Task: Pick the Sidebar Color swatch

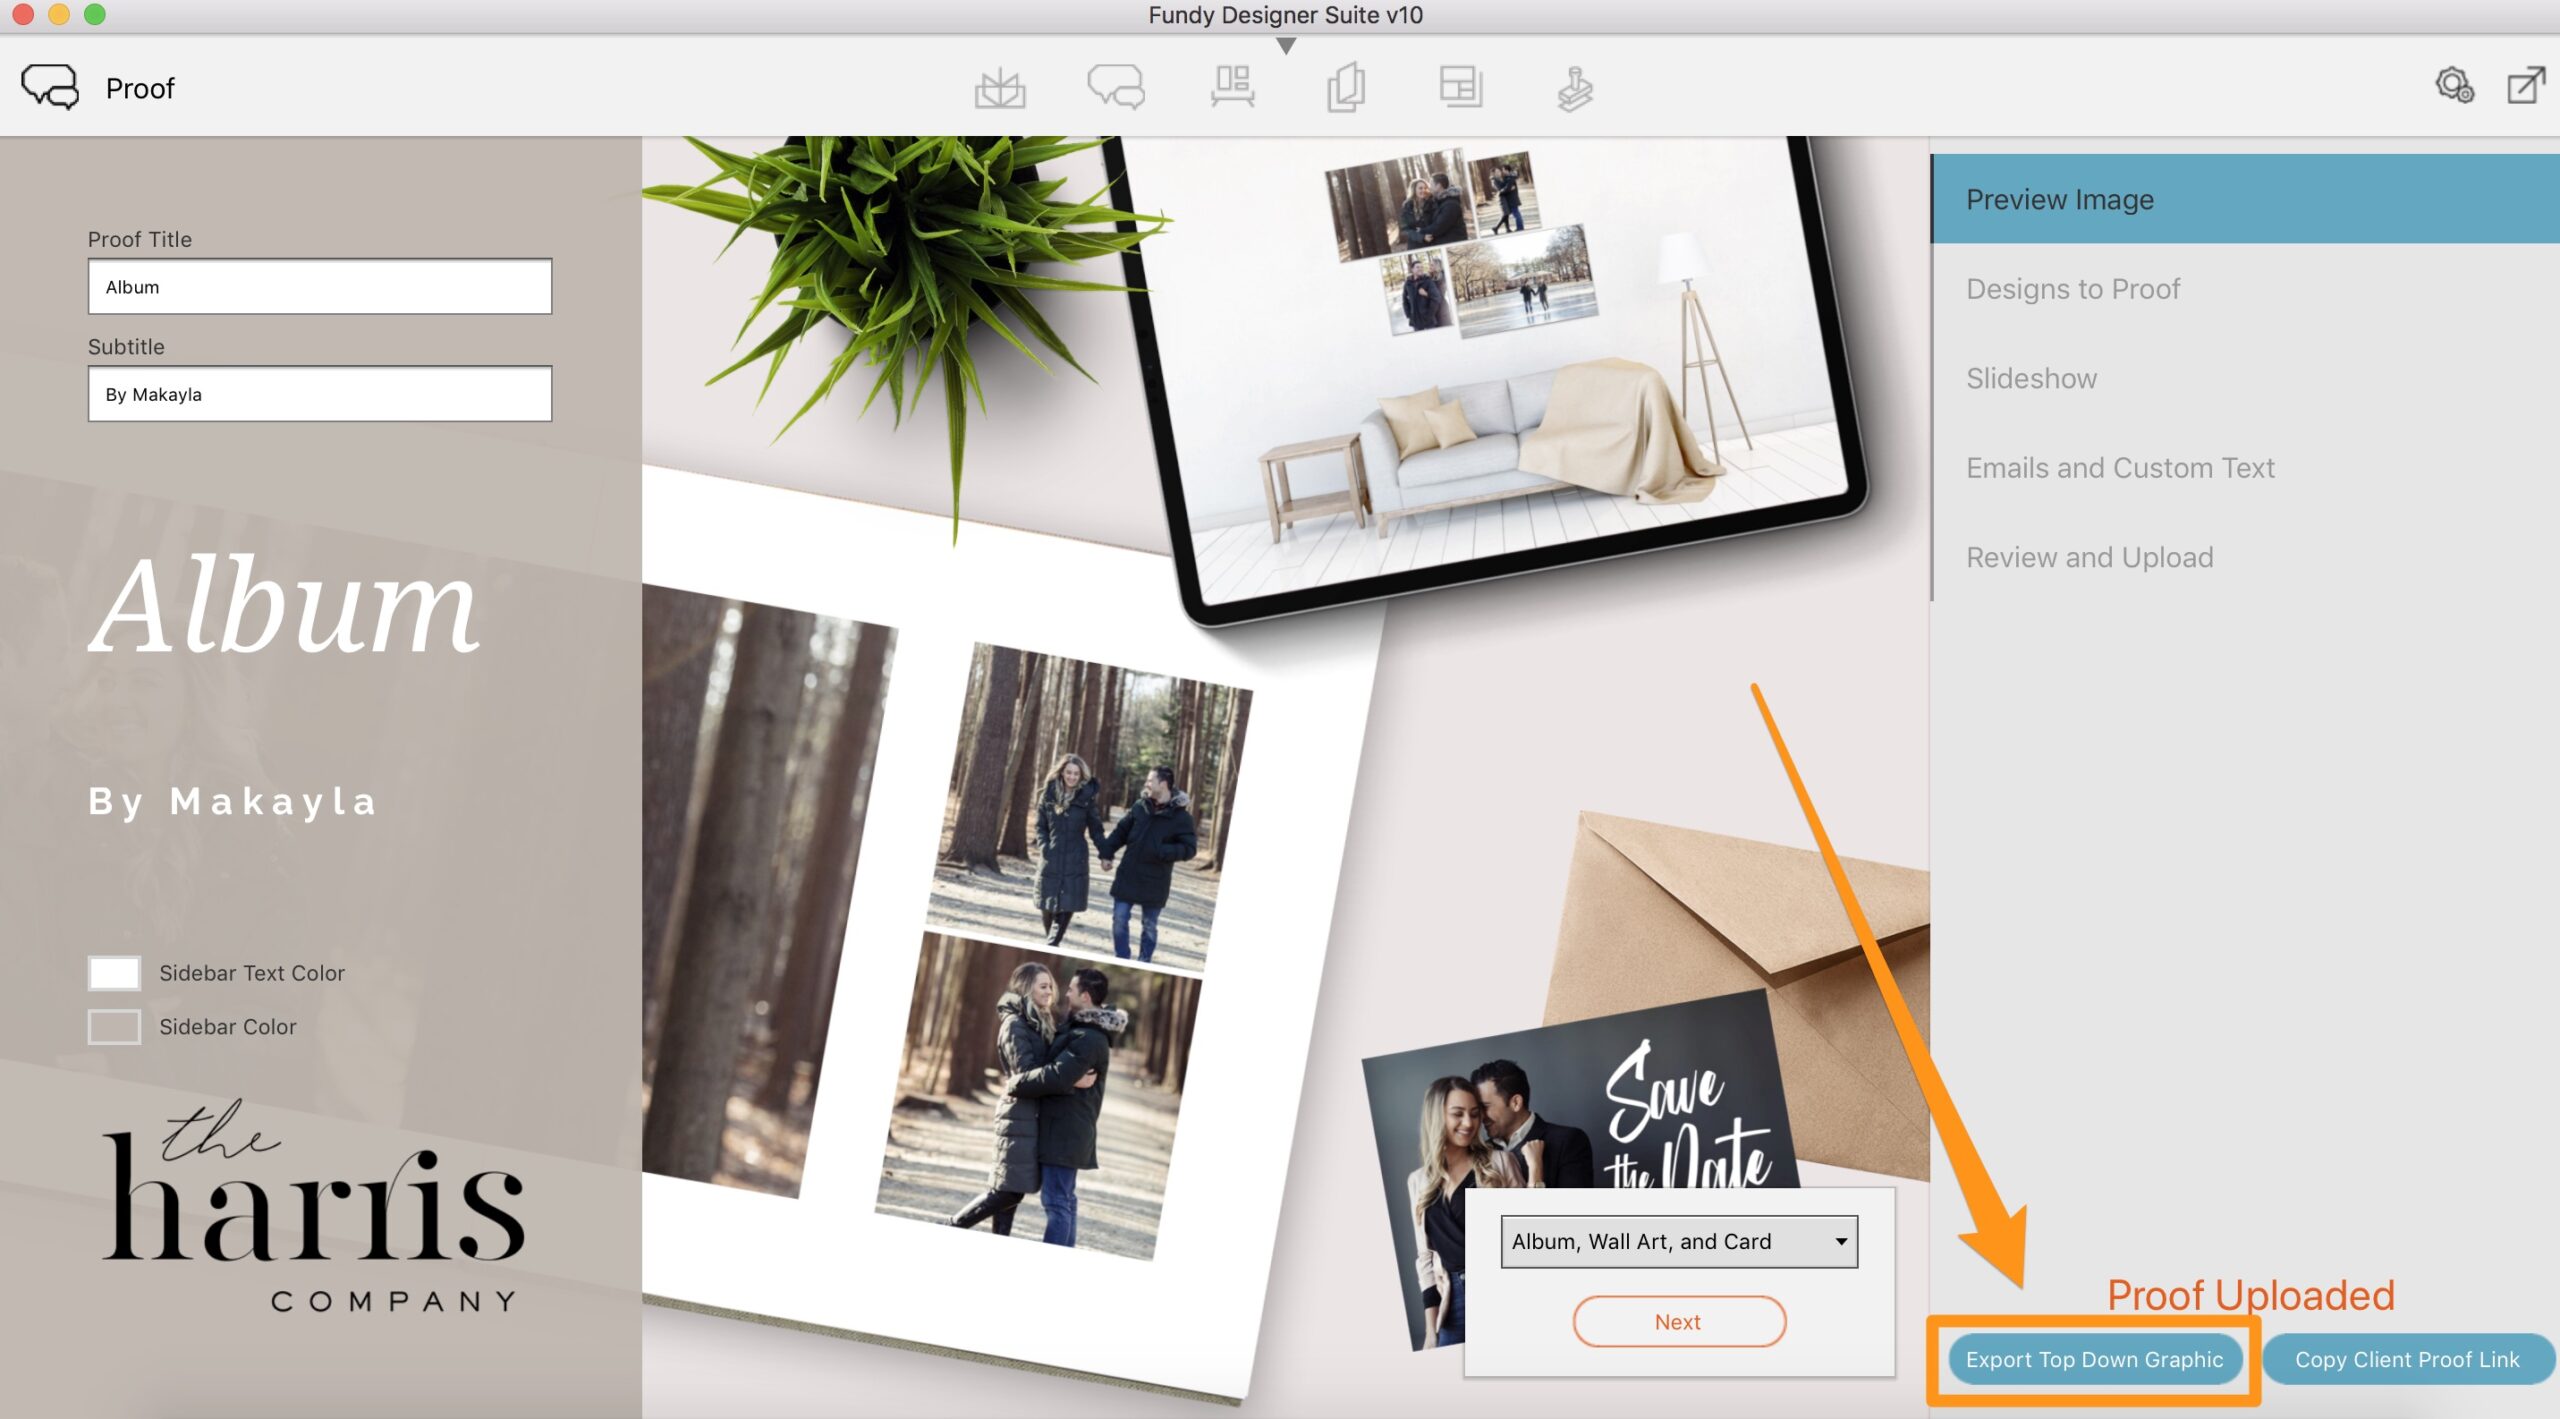Action: 114,1027
